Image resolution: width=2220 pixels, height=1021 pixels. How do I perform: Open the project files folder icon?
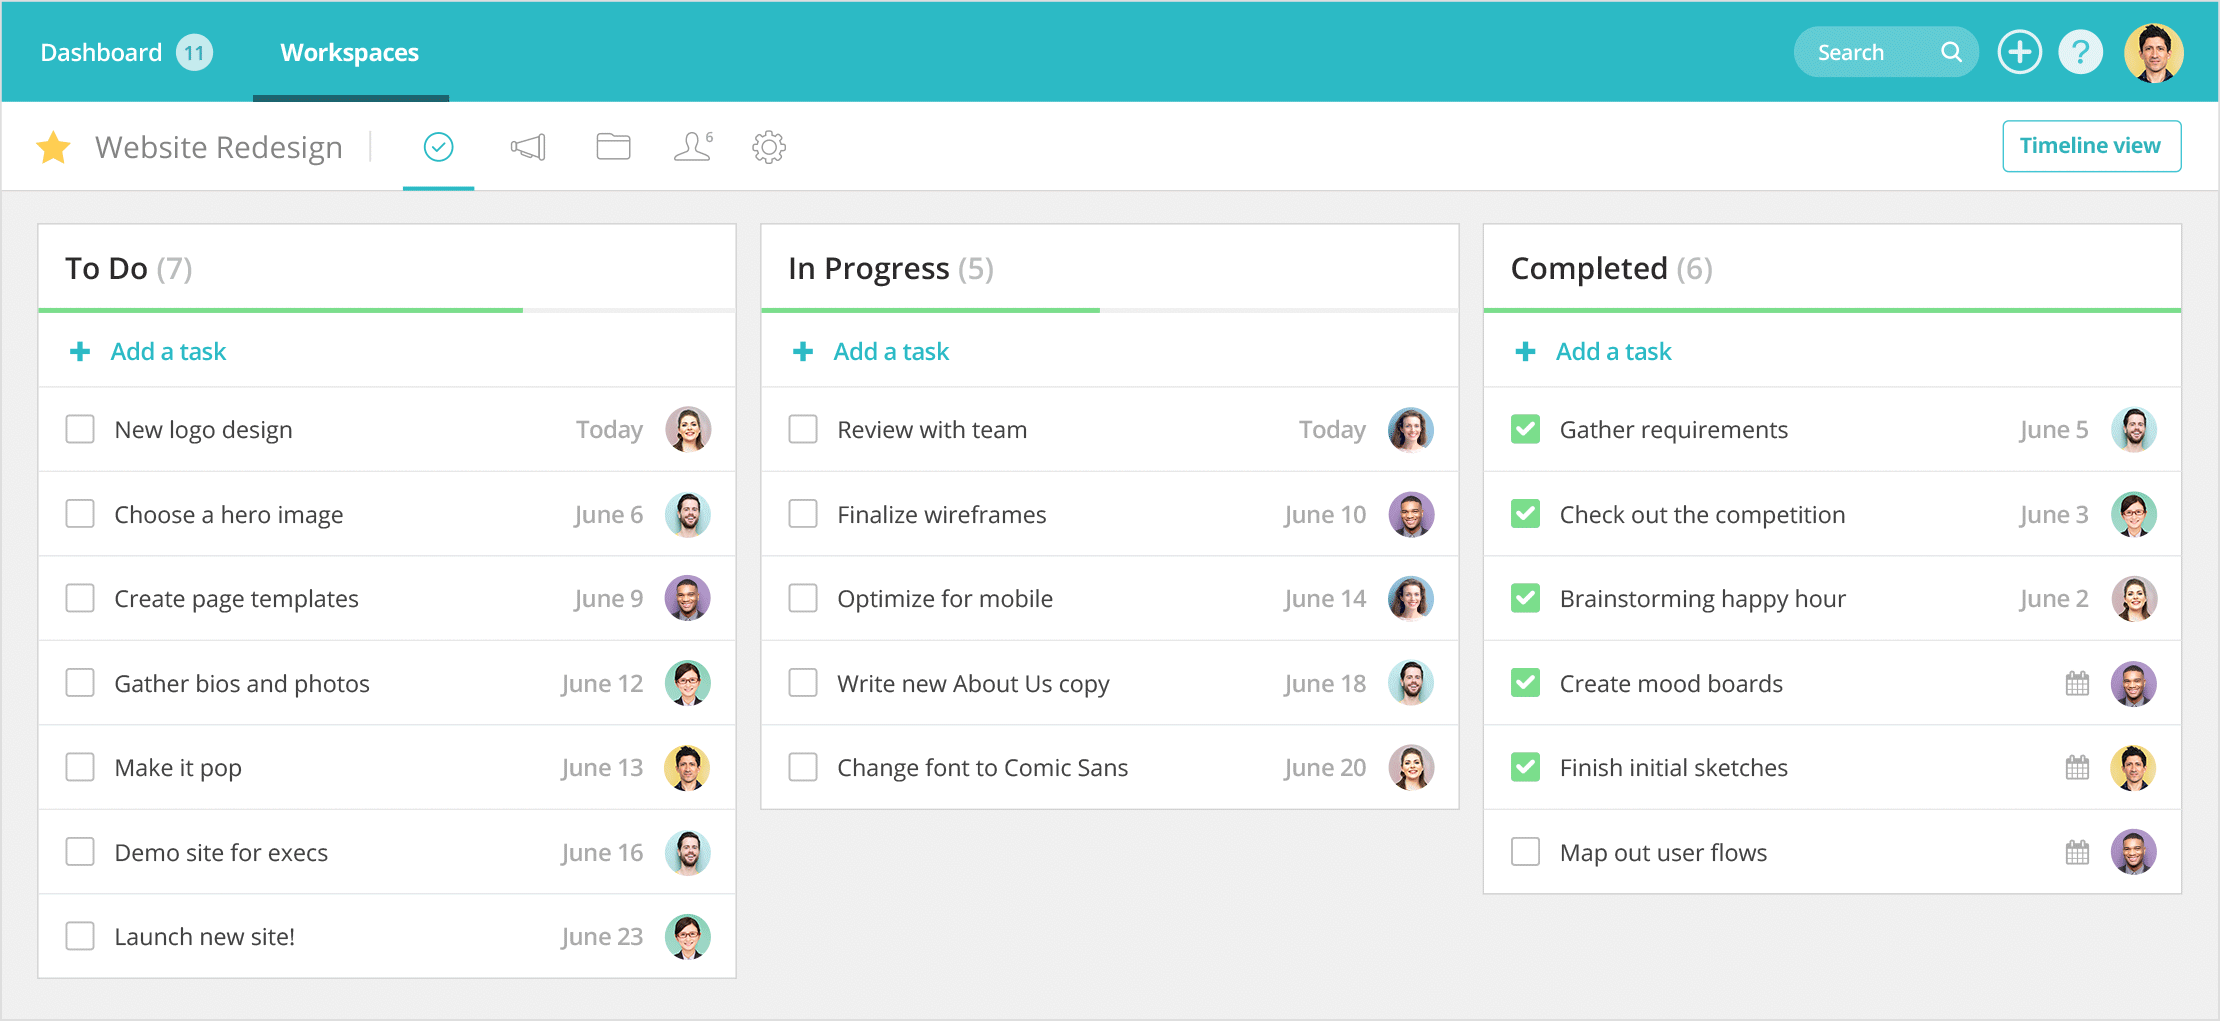point(613,146)
